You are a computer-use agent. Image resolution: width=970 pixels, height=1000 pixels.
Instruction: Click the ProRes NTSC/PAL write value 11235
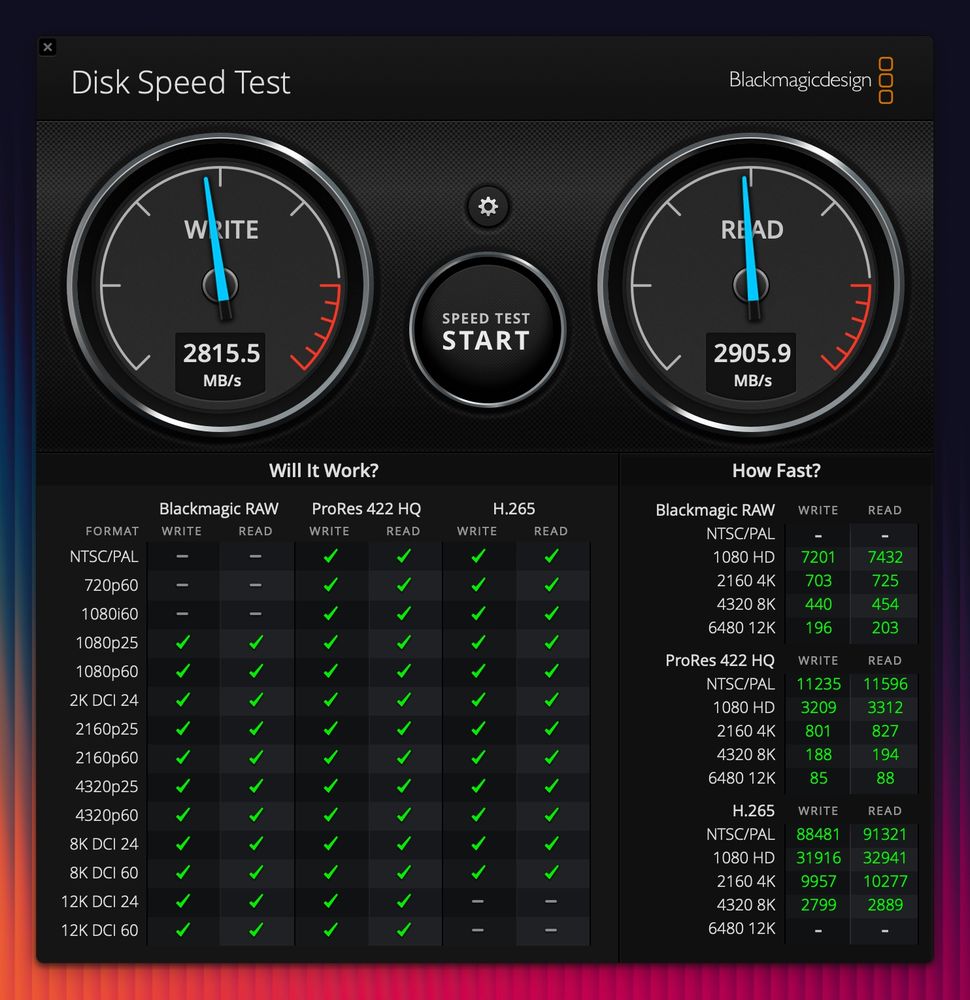point(818,684)
